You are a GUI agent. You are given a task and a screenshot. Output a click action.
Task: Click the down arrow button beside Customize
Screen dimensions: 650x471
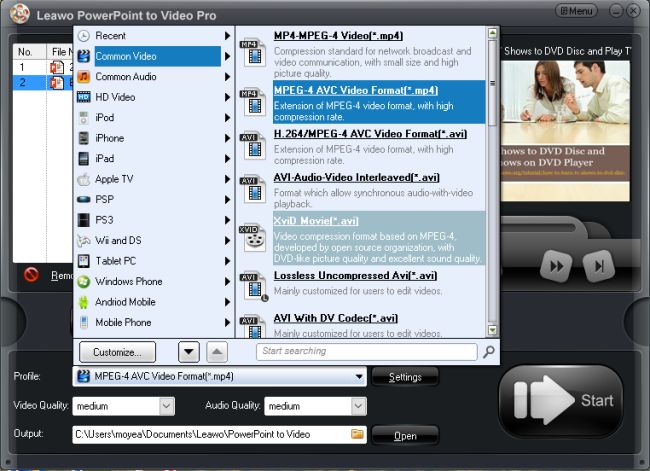tap(189, 352)
